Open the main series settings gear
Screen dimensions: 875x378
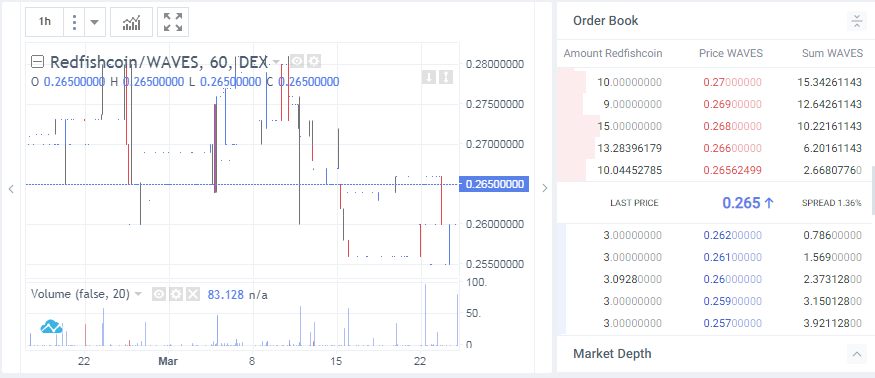pyautogui.click(x=314, y=61)
